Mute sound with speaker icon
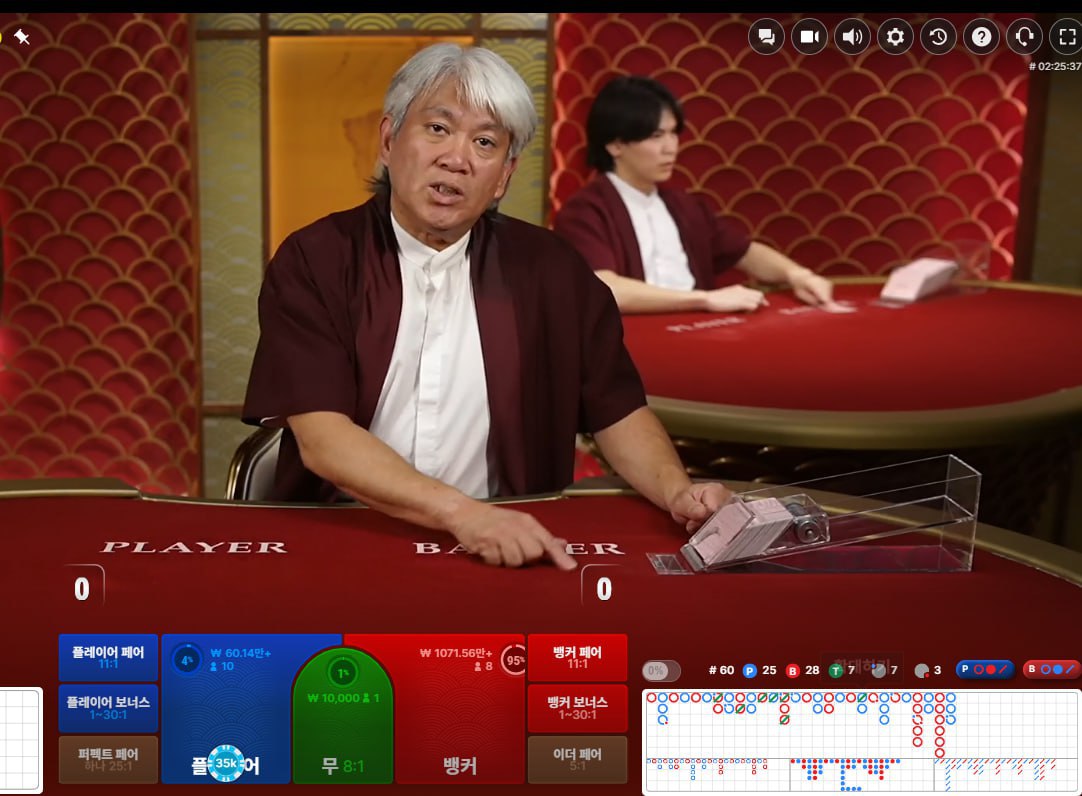This screenshot has height=796, width=1082. click(852, 36)
